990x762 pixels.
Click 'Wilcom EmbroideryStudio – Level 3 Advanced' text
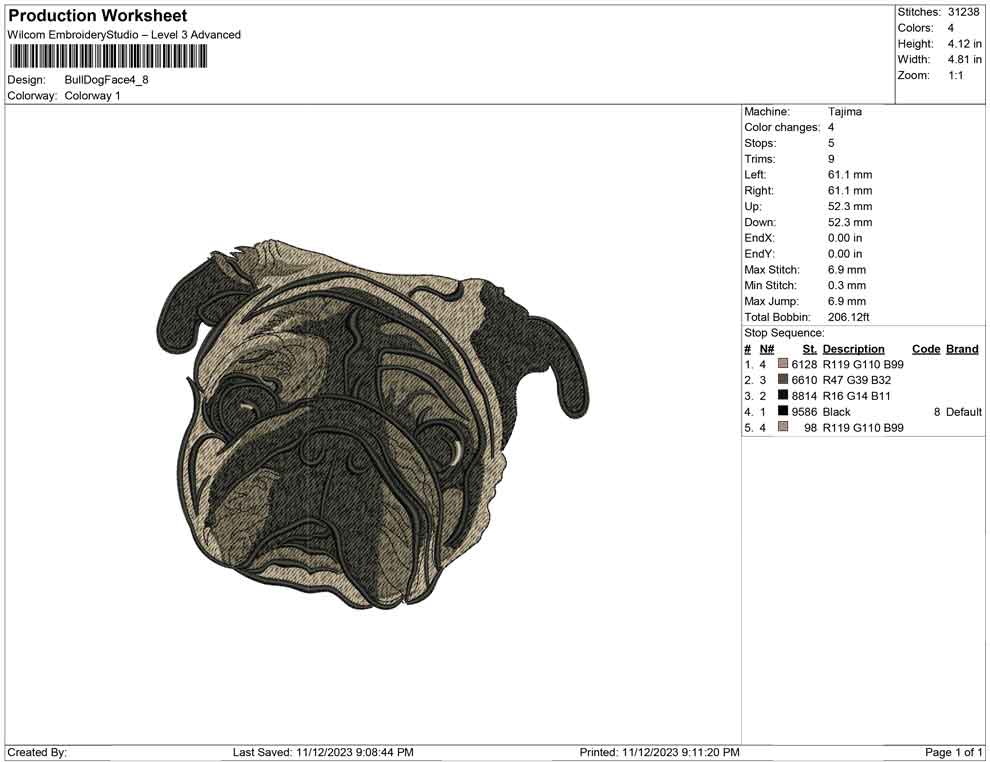(x=124, y=35)
